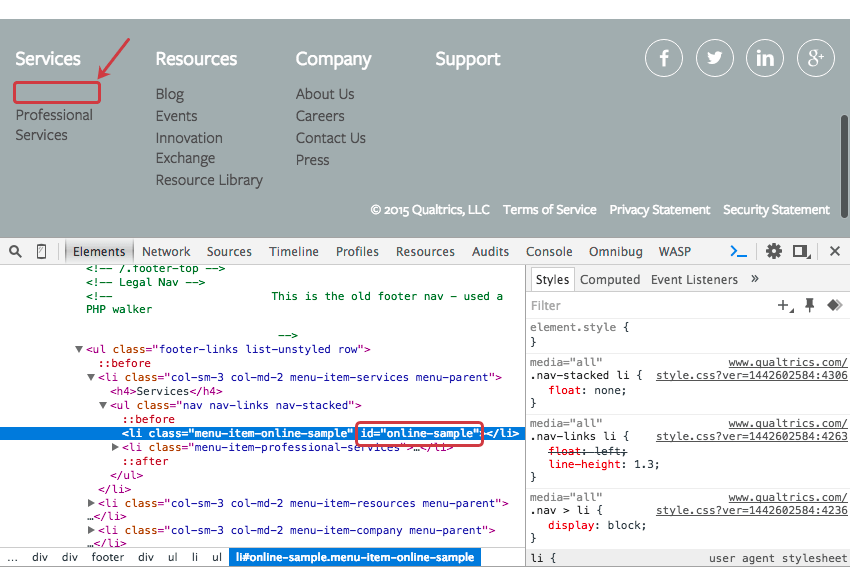This screenshot has width=850, height=567.
Task: Open the Privacy Statement link
Action: pyautogui.click(x=659, y=210)
